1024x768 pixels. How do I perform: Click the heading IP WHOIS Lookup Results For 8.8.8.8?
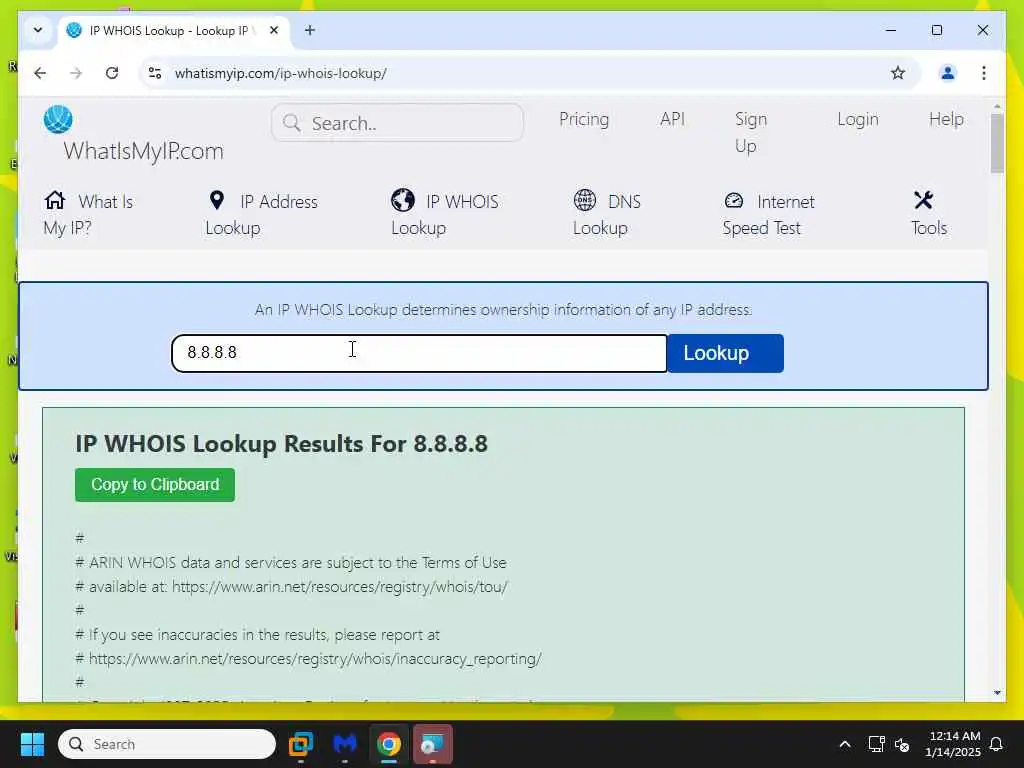click(x=281, y=443)
